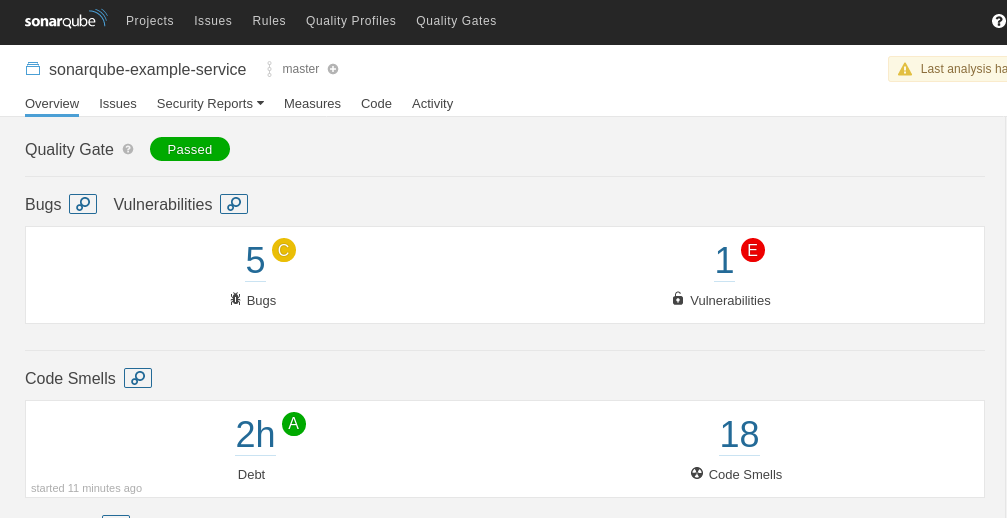Image resolution: width=1007 pixels, height=518 pixels.
Task: Click the bugs count 5 link
Action: pos(255,261)
